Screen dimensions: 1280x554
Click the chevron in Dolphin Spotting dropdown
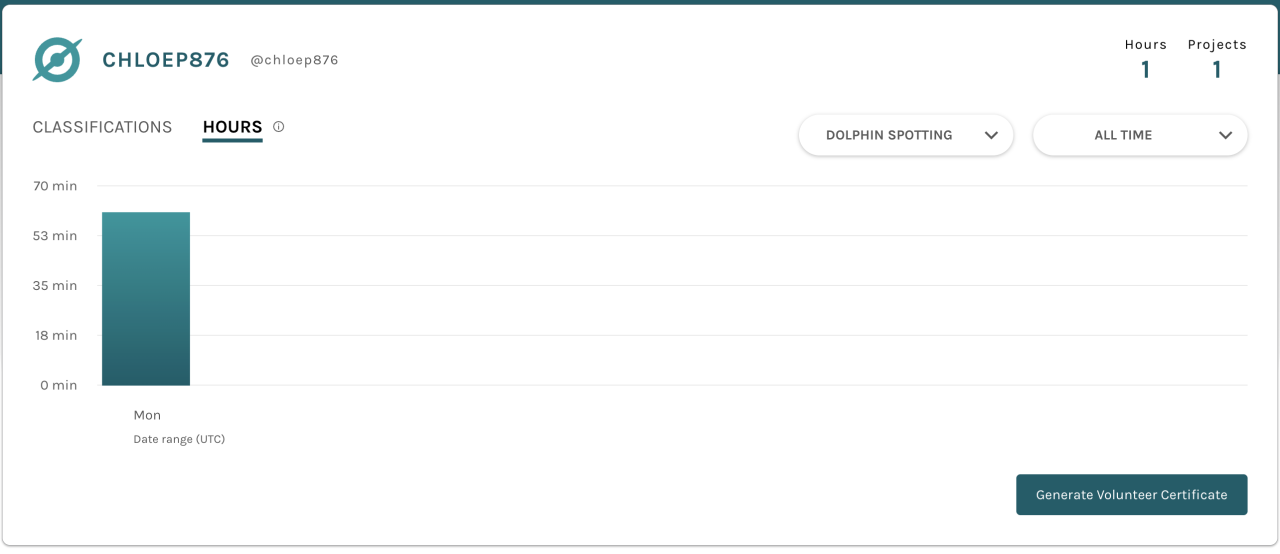991,136
